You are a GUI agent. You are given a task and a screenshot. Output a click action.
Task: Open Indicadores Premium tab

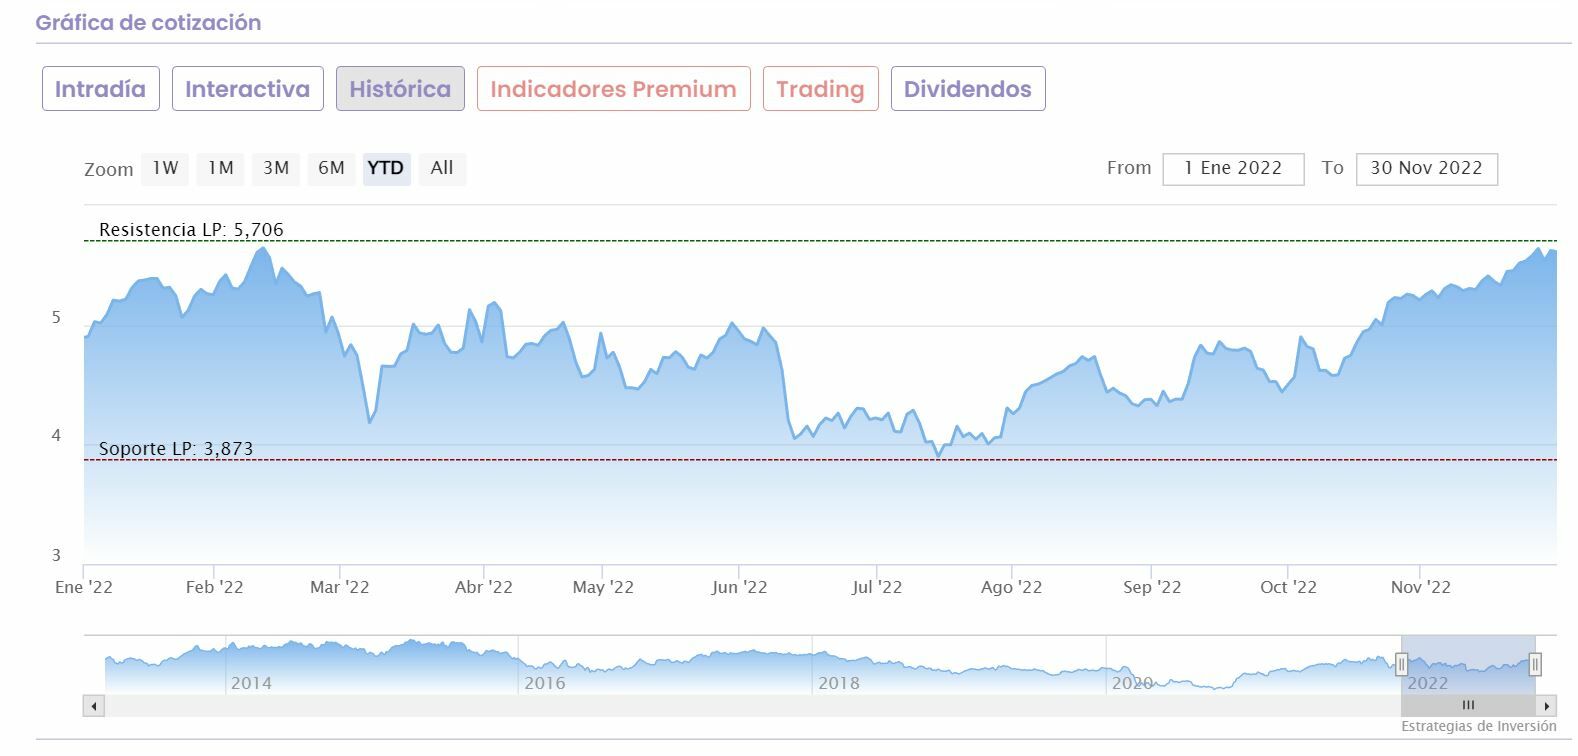(x=613, y=89)
